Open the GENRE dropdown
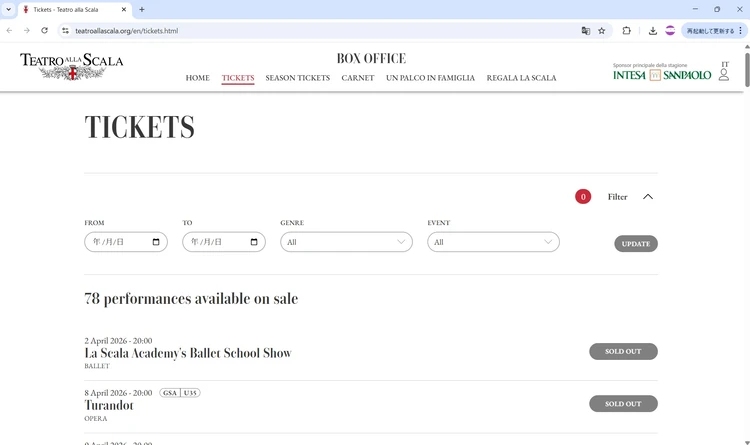This screenshot has height=445, width=750. (346, 242)
